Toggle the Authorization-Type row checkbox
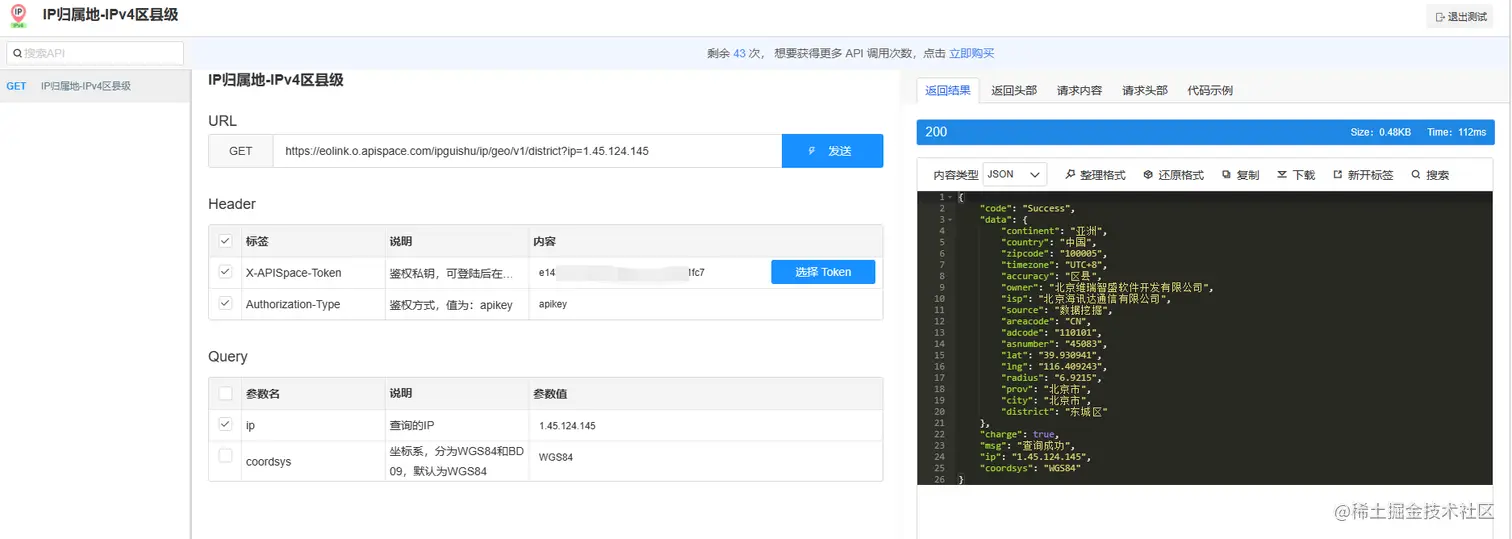 [x=226, y=303]
